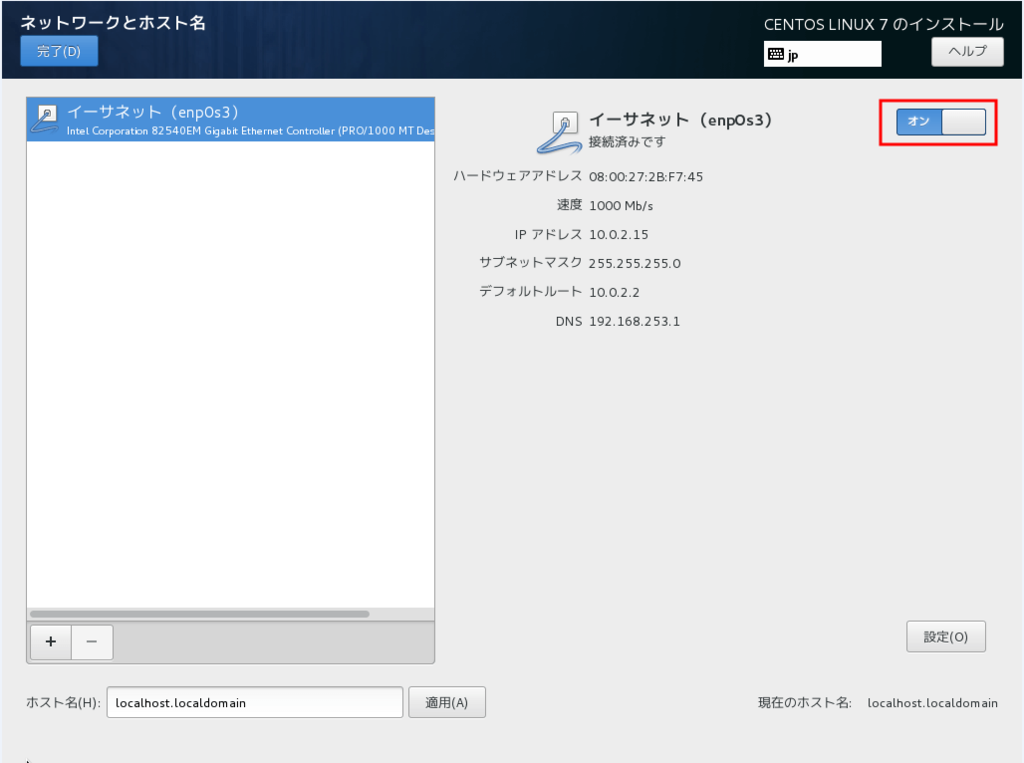Image resolution: width=1024 pixels, height=763 pixels.
Task: Click the speed value 1000 Mb/s
Action: tap(621, 206)
